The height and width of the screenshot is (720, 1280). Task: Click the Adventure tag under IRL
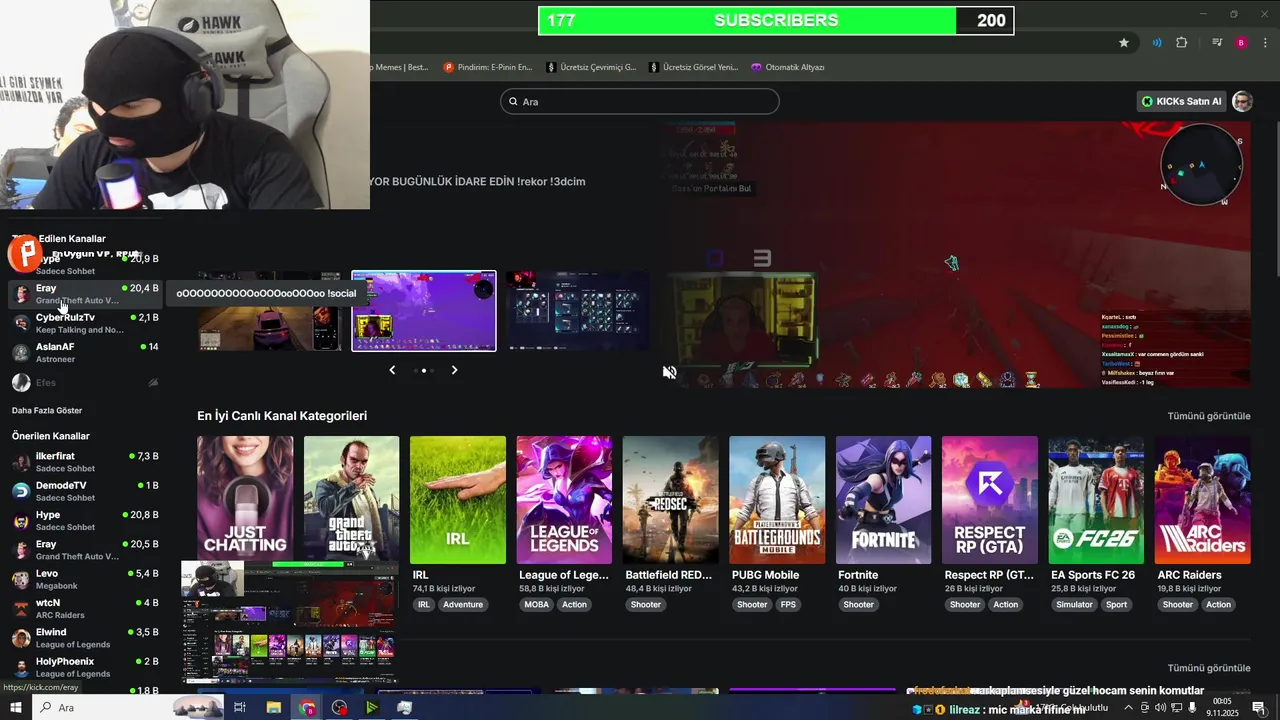(x=463, y=605)
